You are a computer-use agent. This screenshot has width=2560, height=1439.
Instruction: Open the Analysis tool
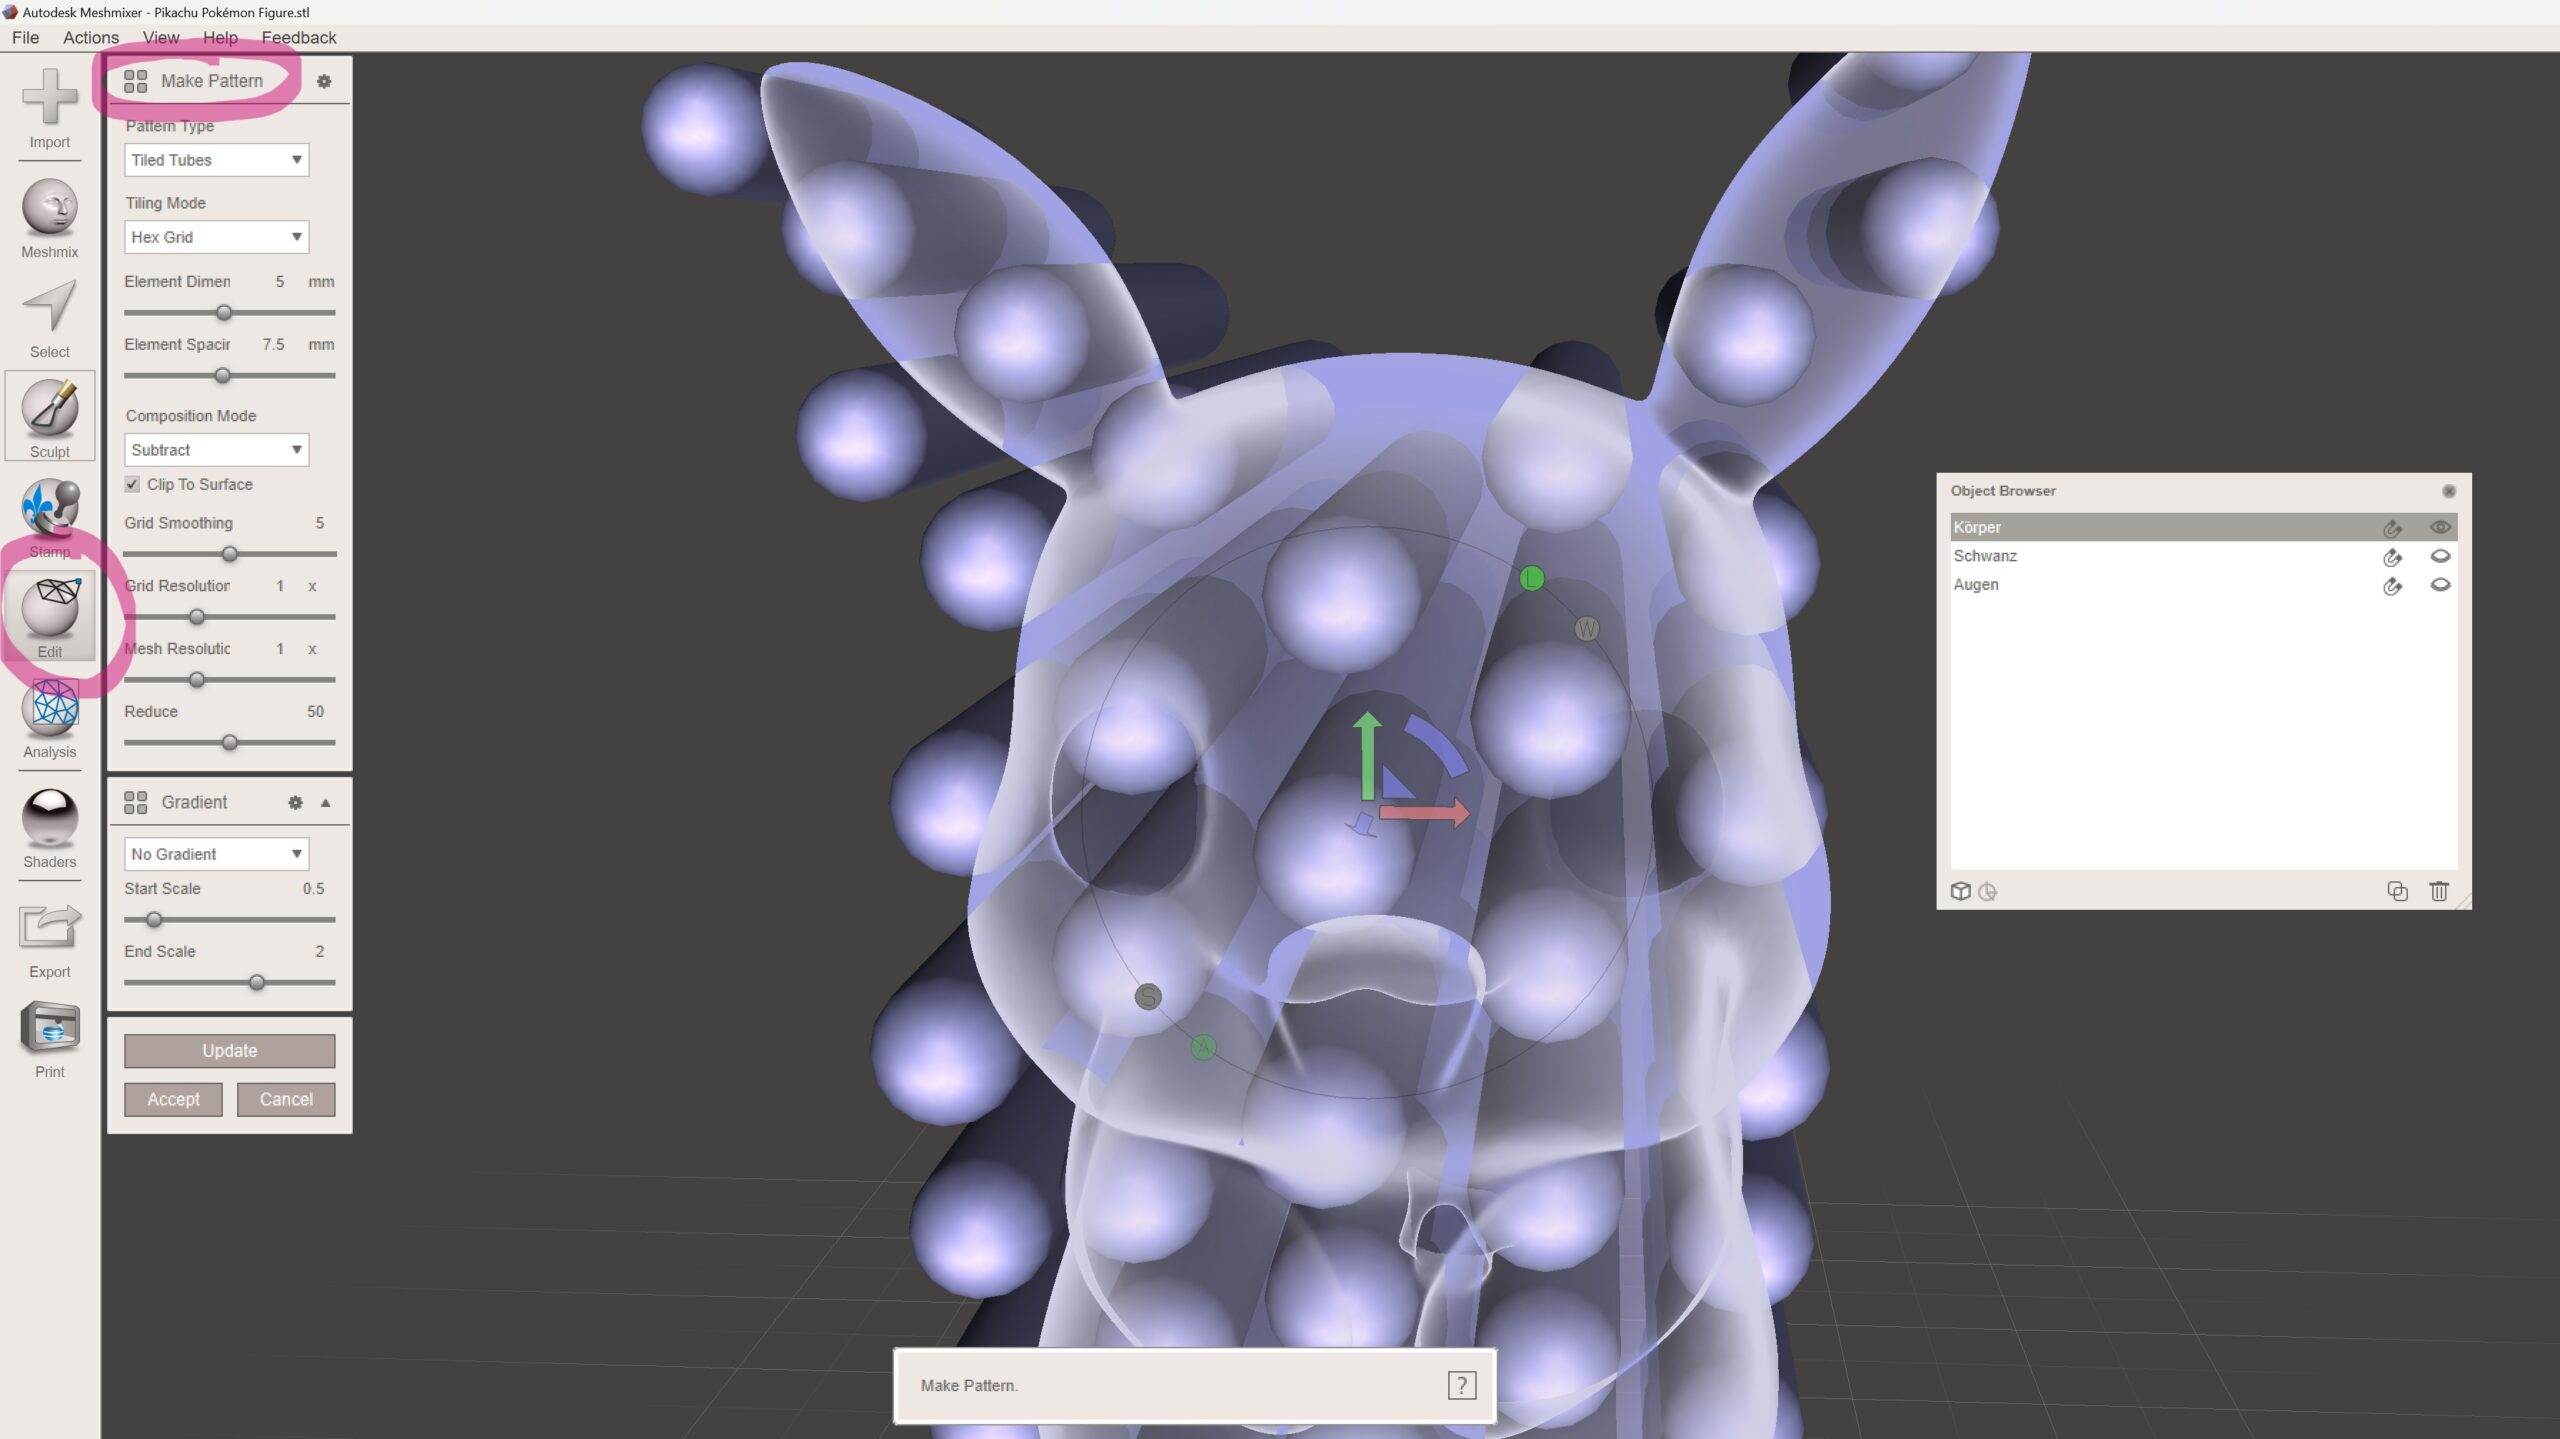coord(49,710)
